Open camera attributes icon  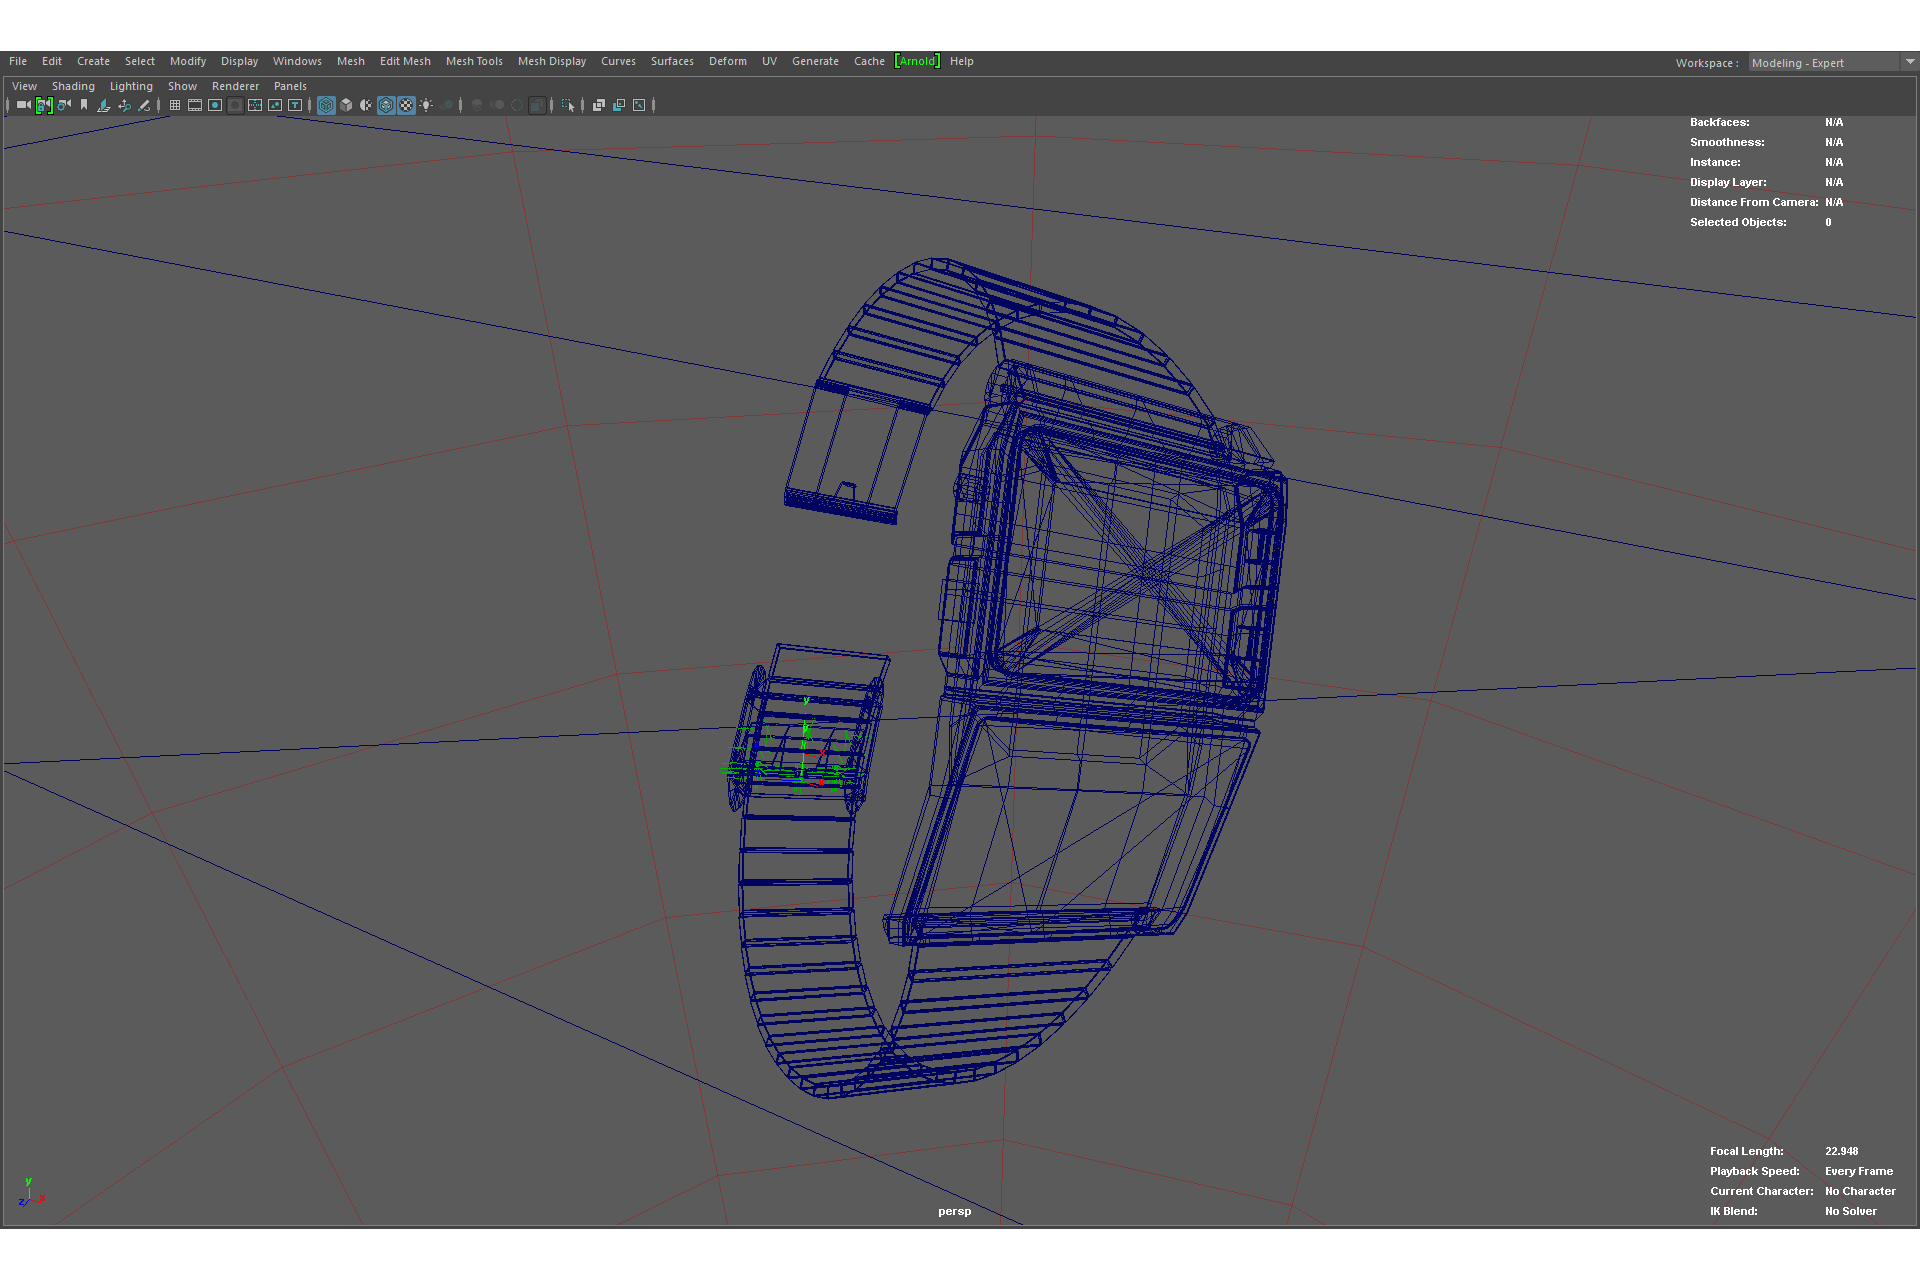point(64,105)
